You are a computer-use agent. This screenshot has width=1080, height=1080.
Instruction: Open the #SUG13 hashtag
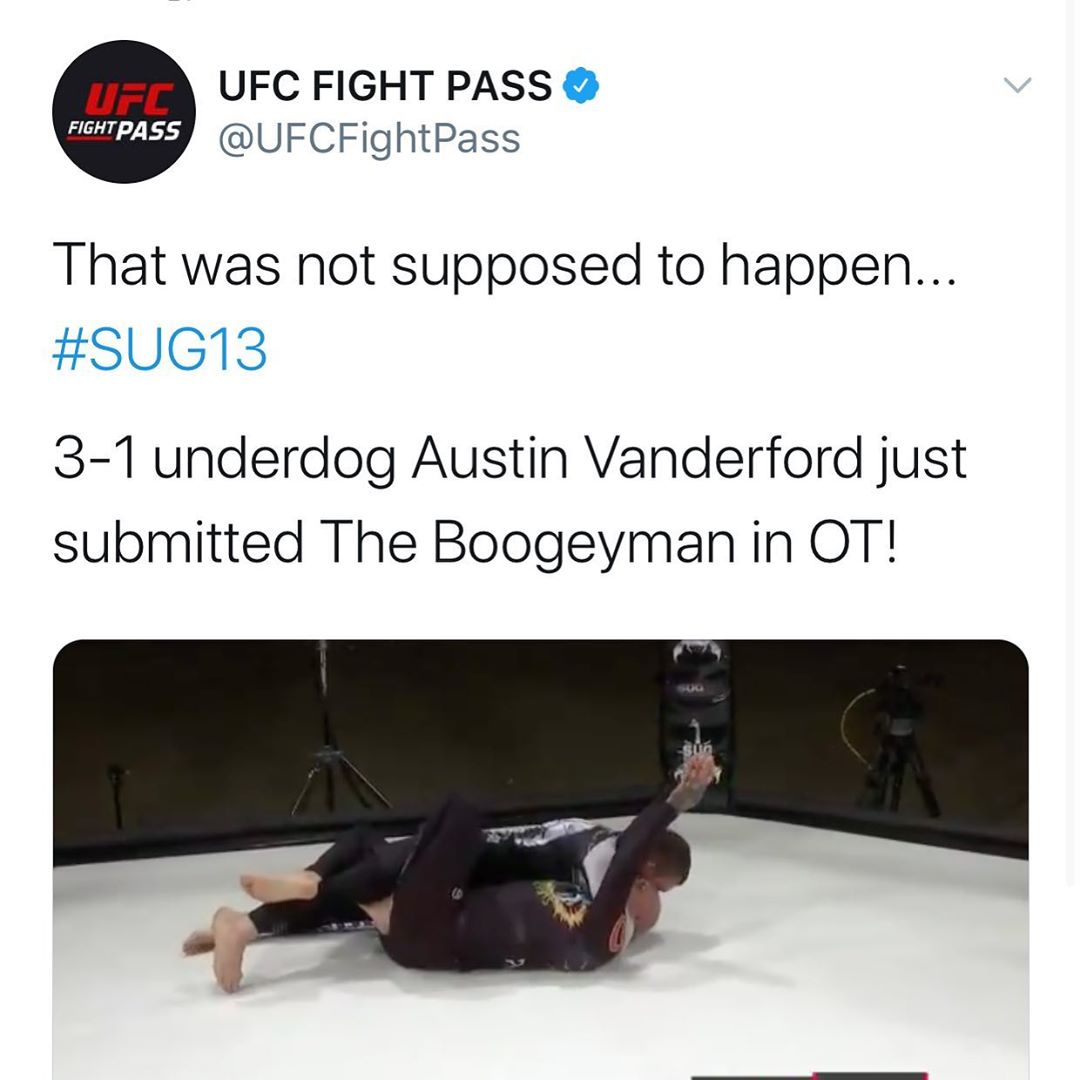[160, 349]
